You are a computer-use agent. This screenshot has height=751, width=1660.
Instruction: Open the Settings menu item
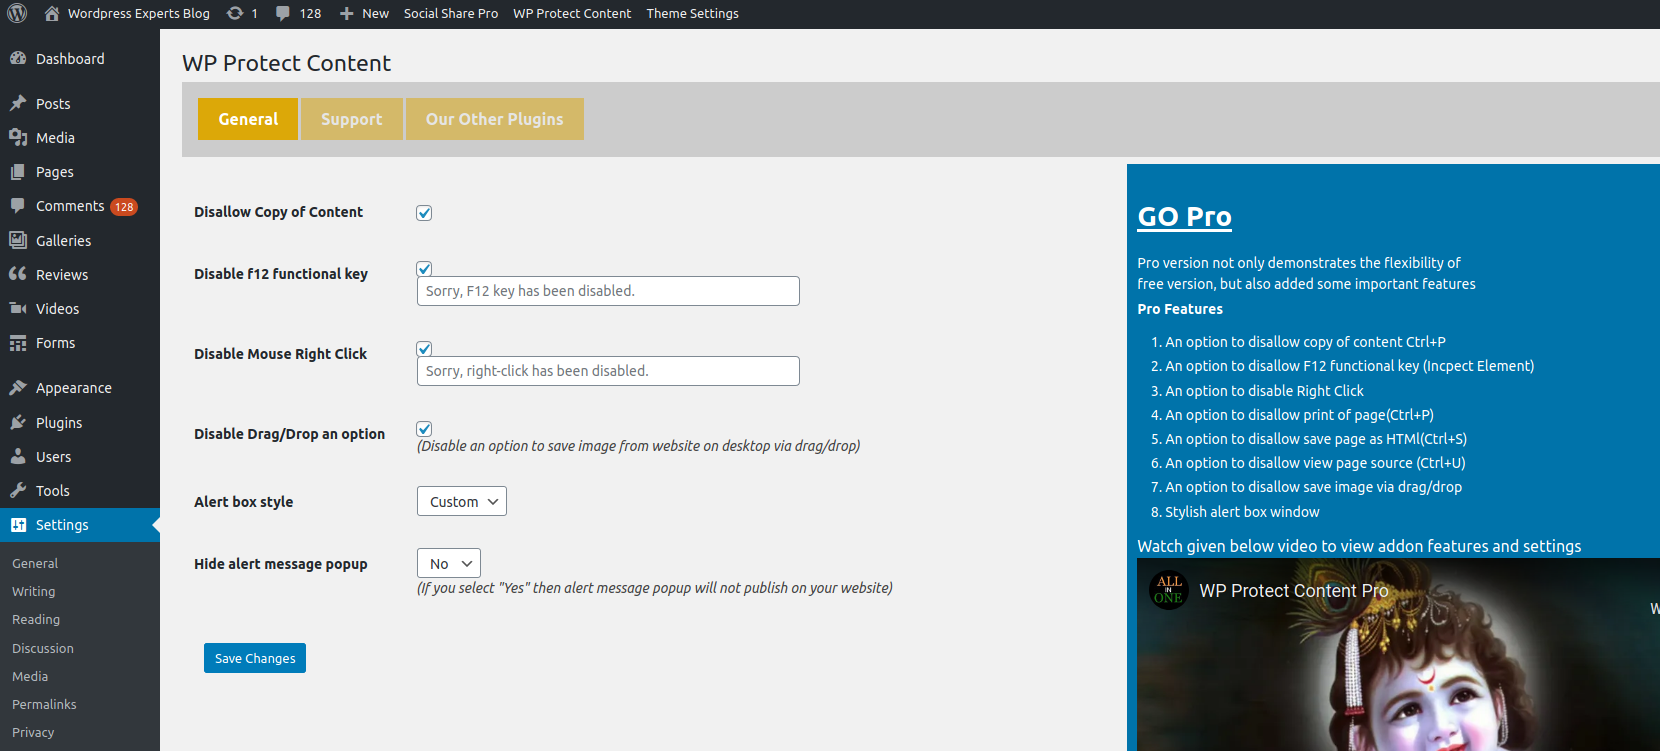click(80, 525)
